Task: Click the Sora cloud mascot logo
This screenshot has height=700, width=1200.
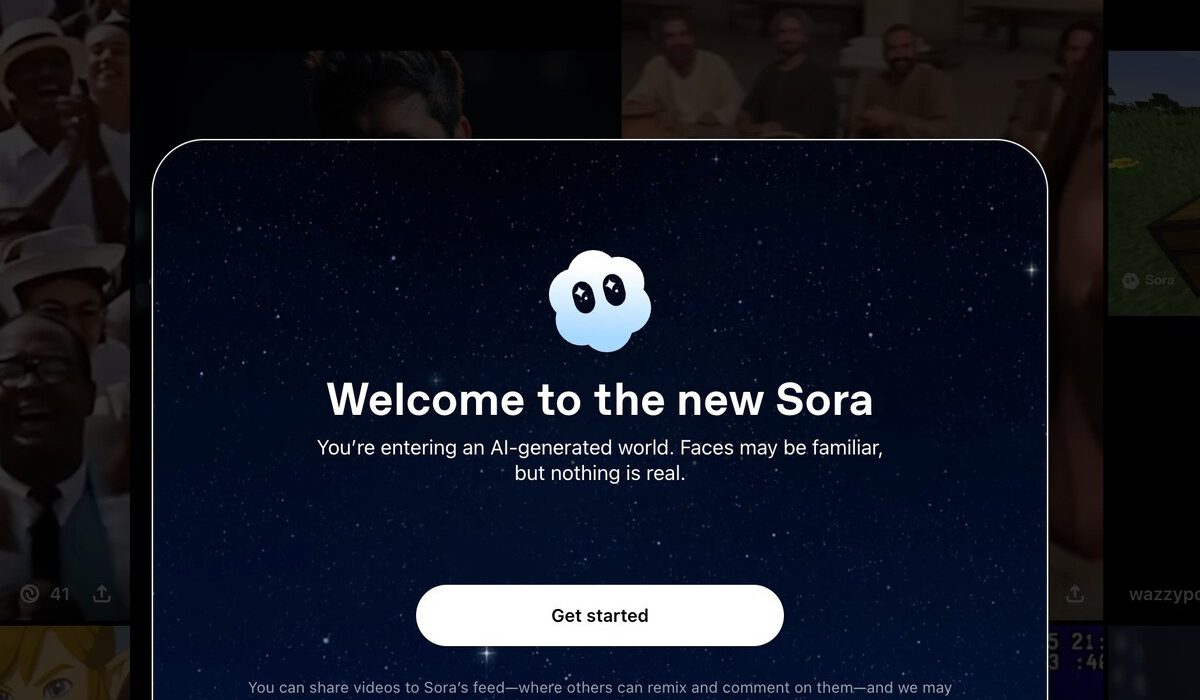Action: coord(600,301)
